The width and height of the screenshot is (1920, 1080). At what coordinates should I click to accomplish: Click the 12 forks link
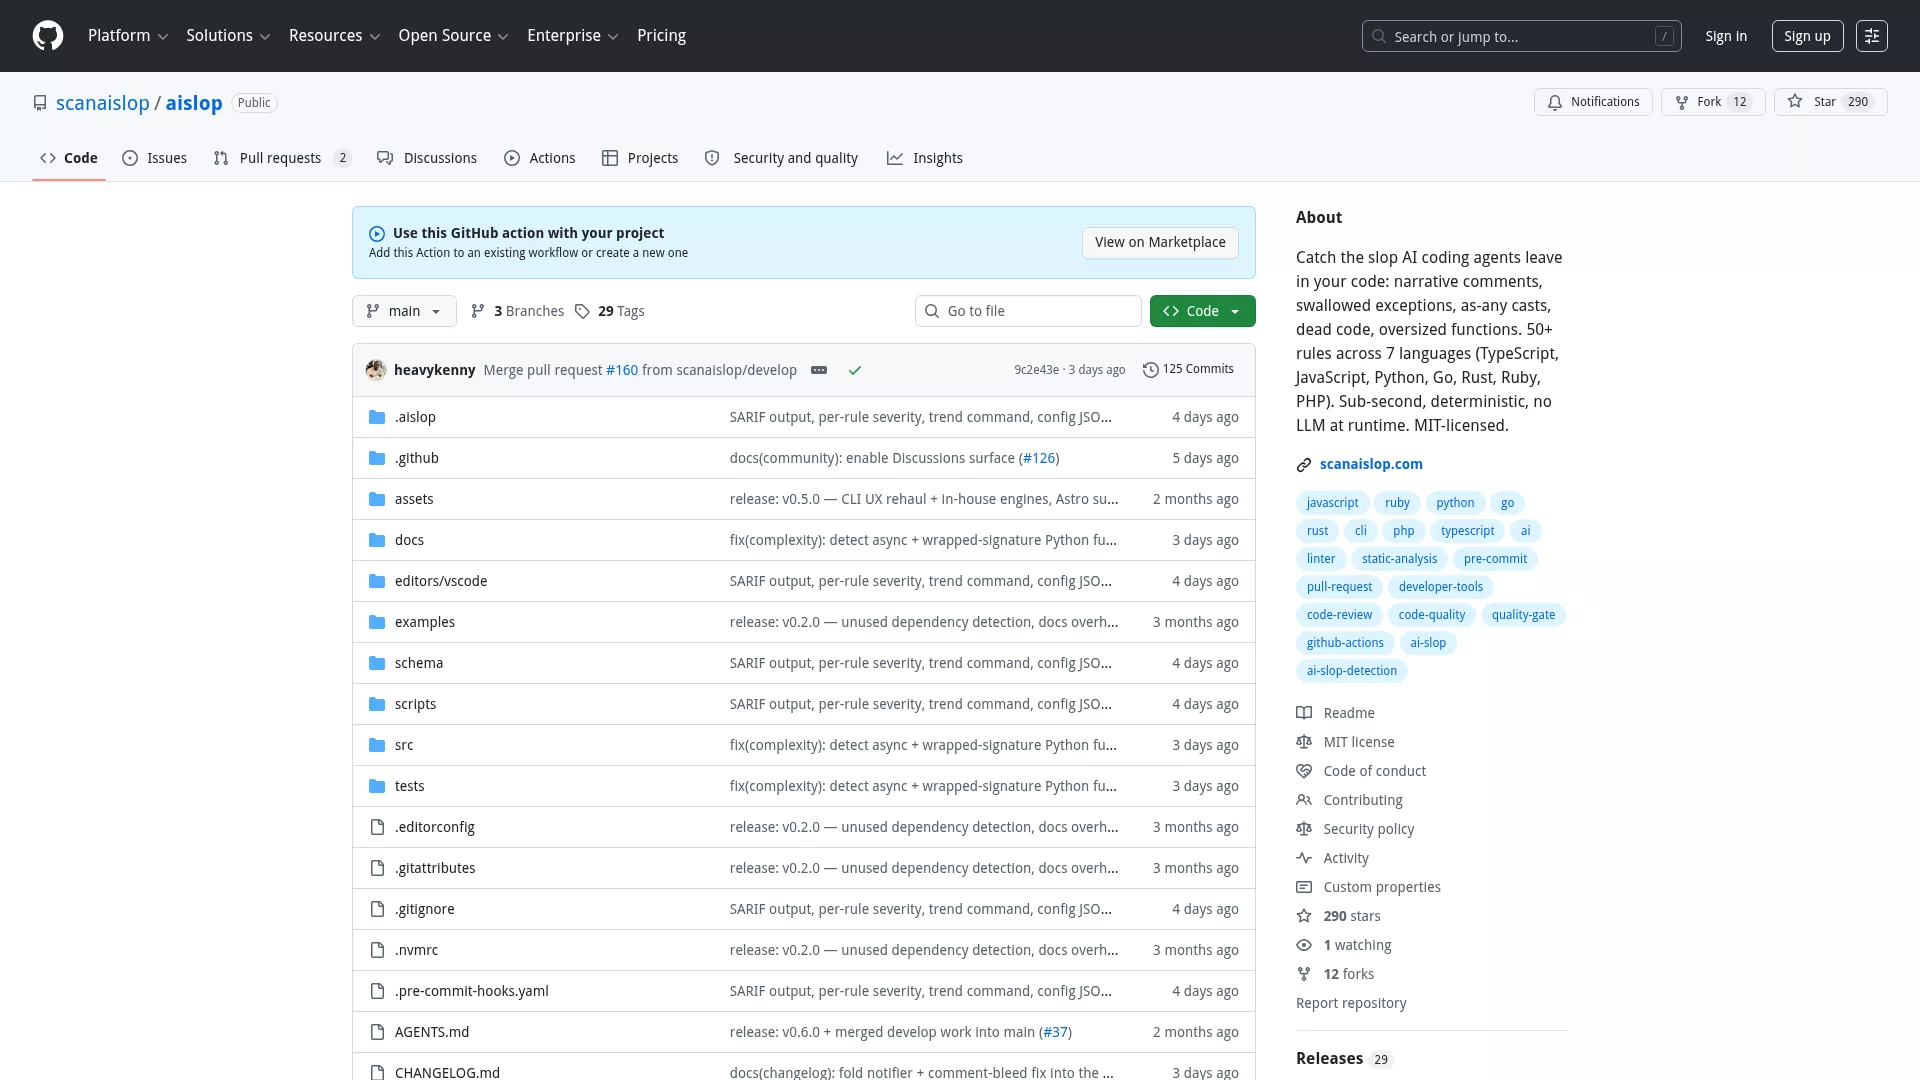click(1348, 974)
